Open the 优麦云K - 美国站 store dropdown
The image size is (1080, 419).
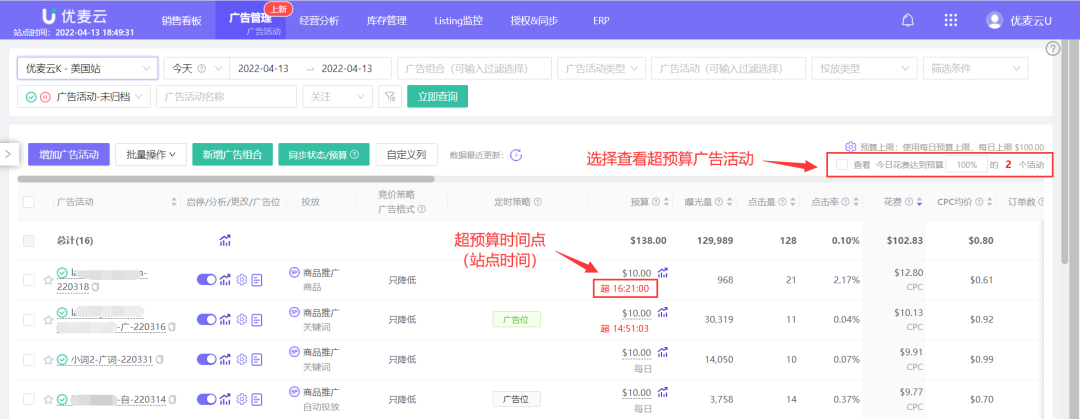pos(87,68)
